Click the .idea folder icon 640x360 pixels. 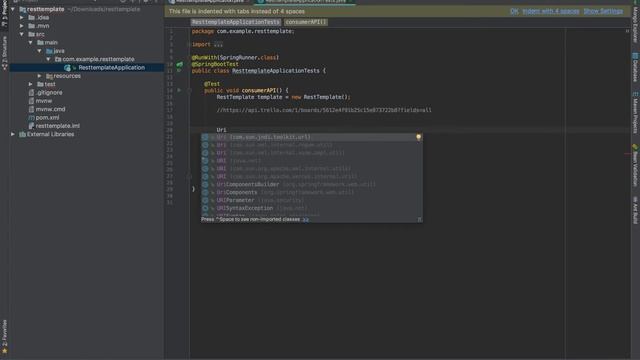tap(31, 18)
